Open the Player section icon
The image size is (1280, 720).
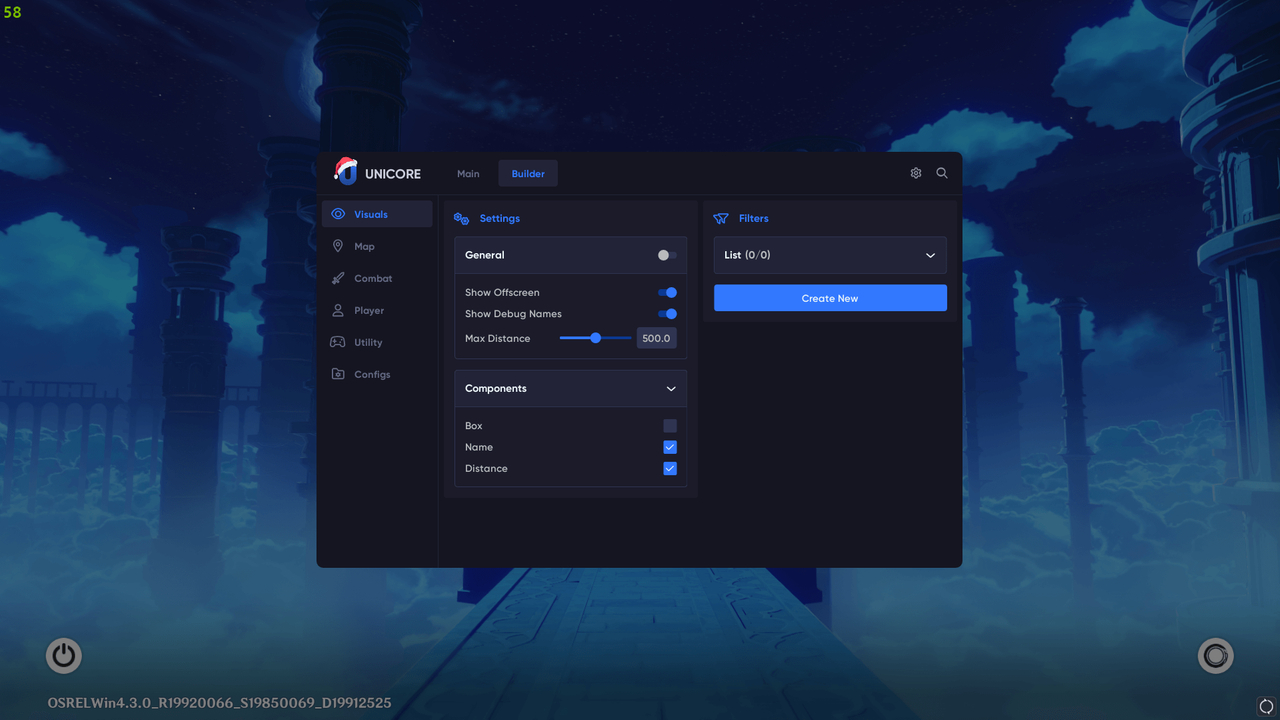[x=339, y=310]
